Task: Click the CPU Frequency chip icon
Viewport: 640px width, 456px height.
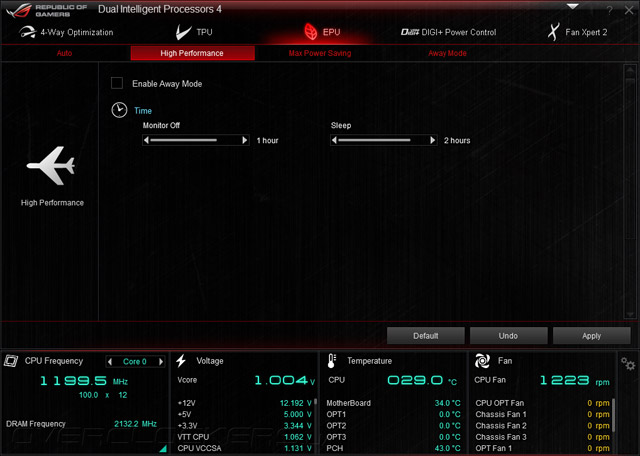Action: (x=11, y=361)
